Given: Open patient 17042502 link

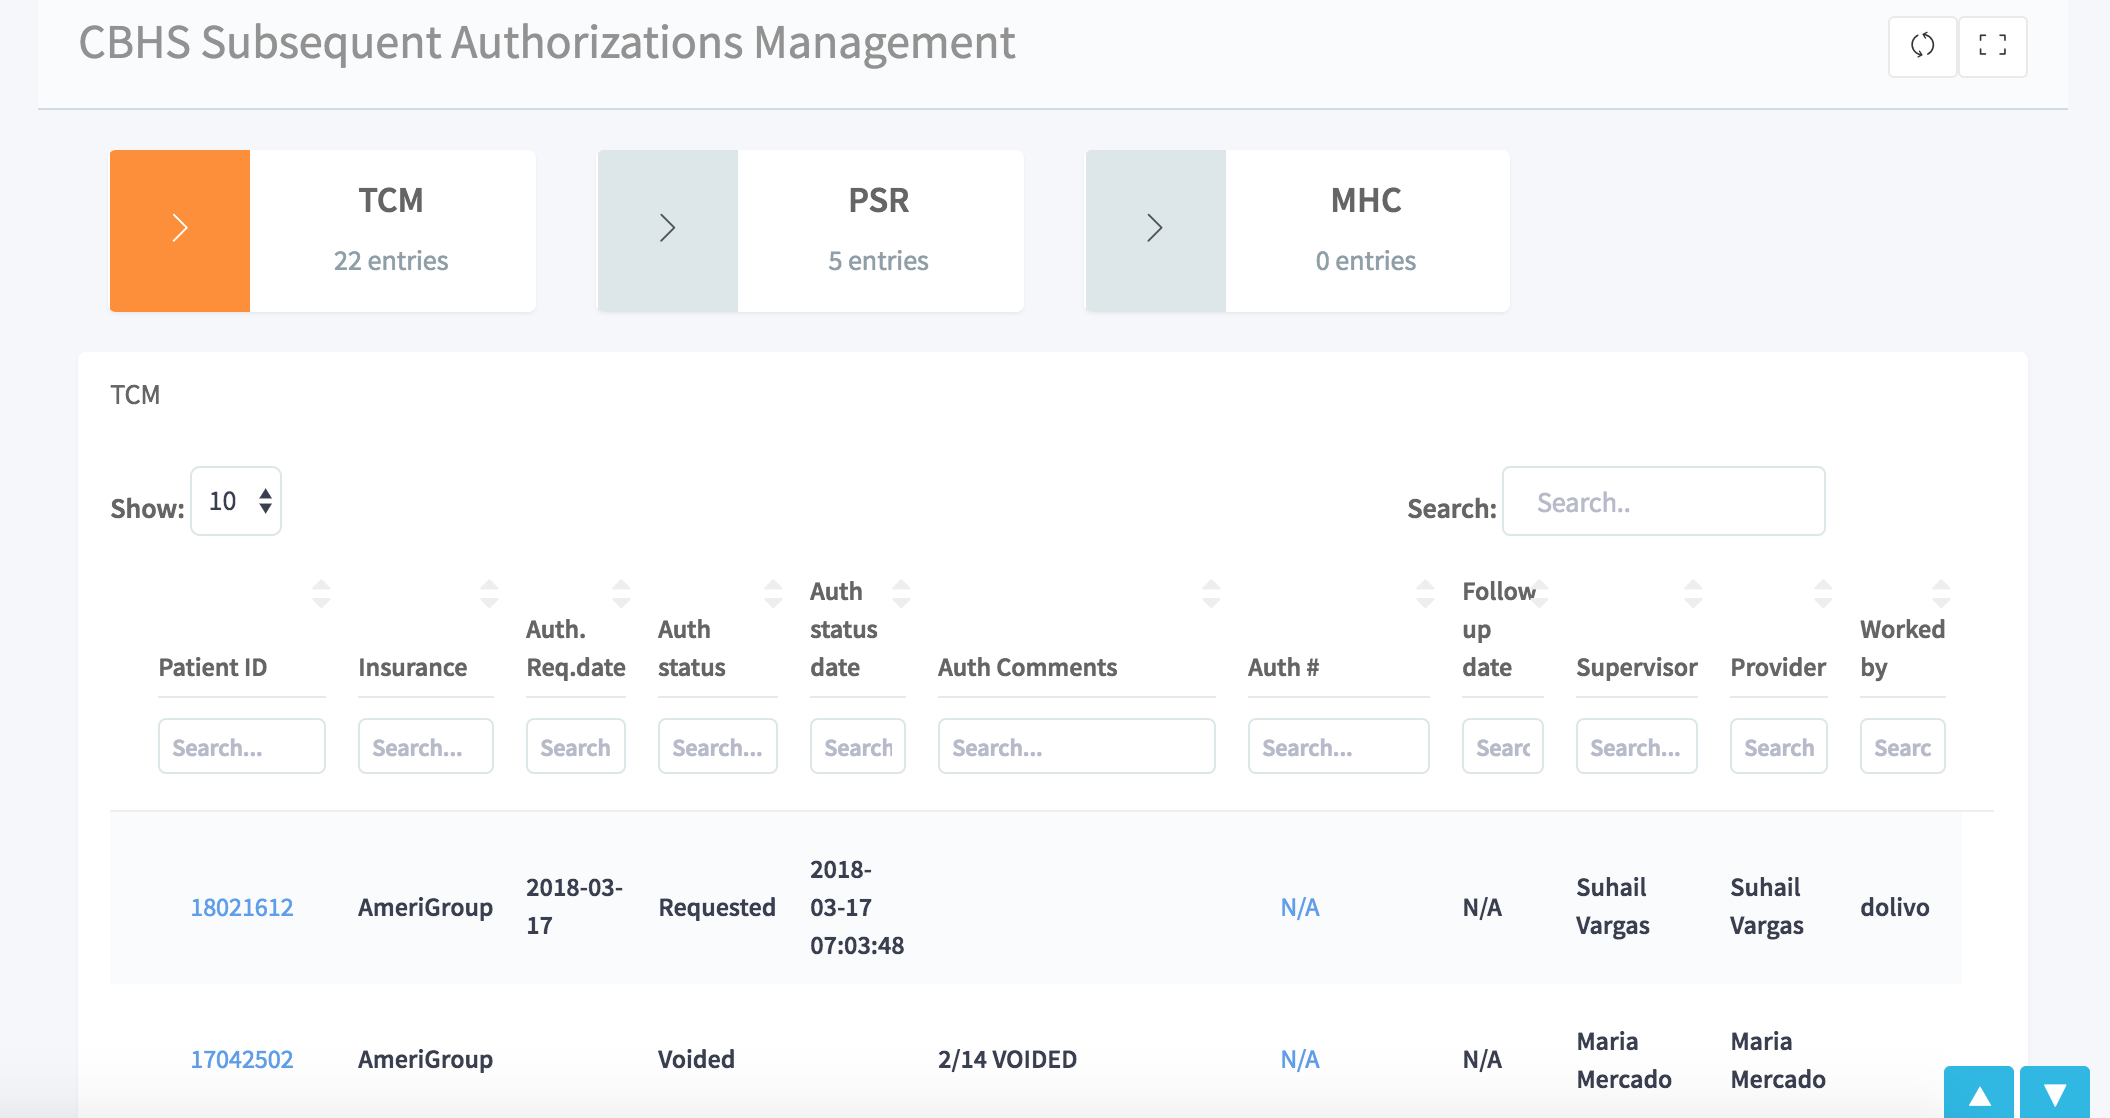Looking at the screenshot, I should point(242,1059).
